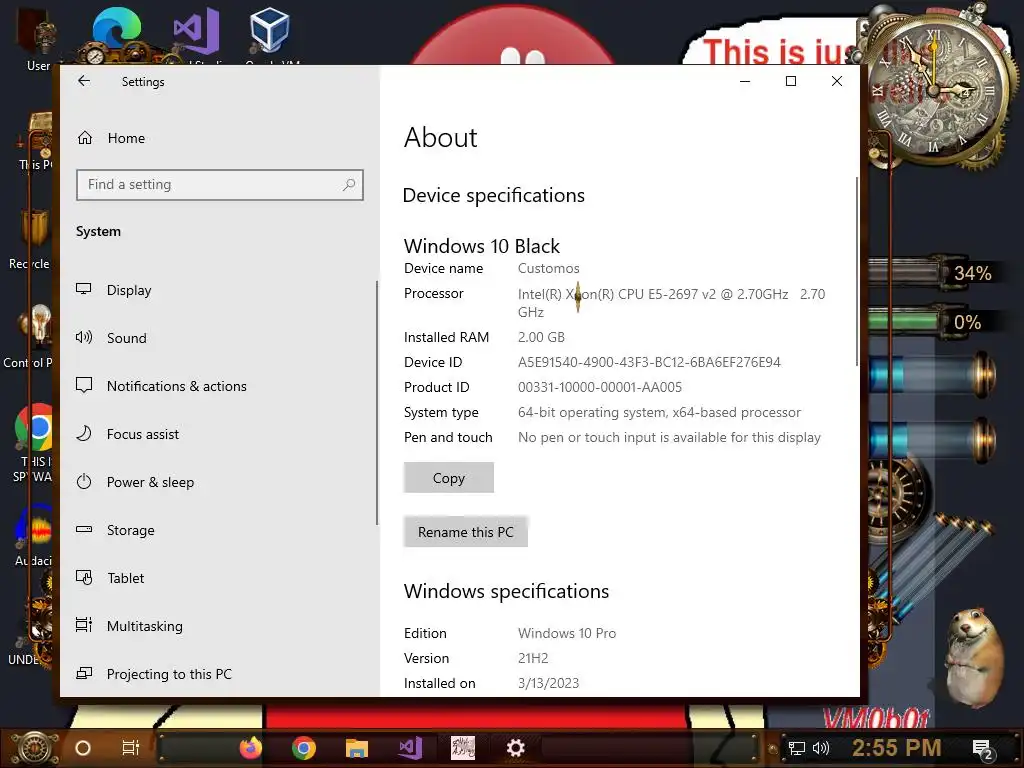Open Cortana circle on taskbar
Image resolution: width=1024 pixels, height=768 pixels.
(83, 748)
